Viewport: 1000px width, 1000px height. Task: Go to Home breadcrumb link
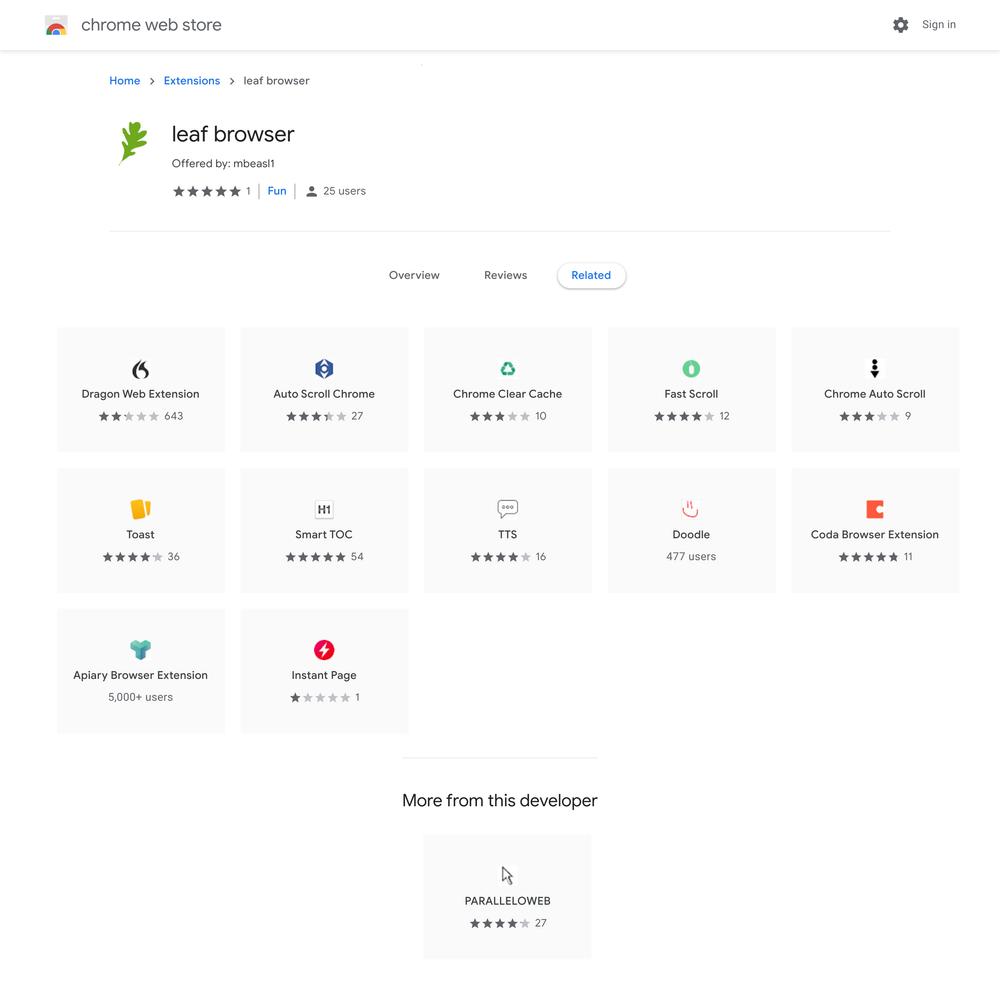click(124, 80)
